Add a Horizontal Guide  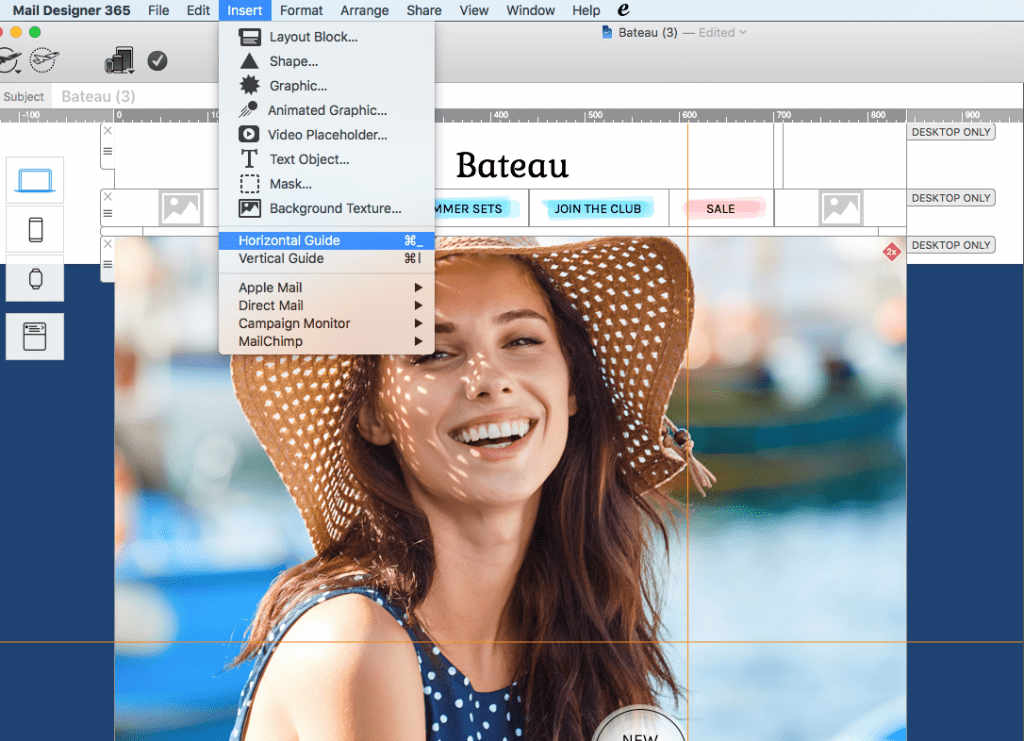[x=327, y=240]
